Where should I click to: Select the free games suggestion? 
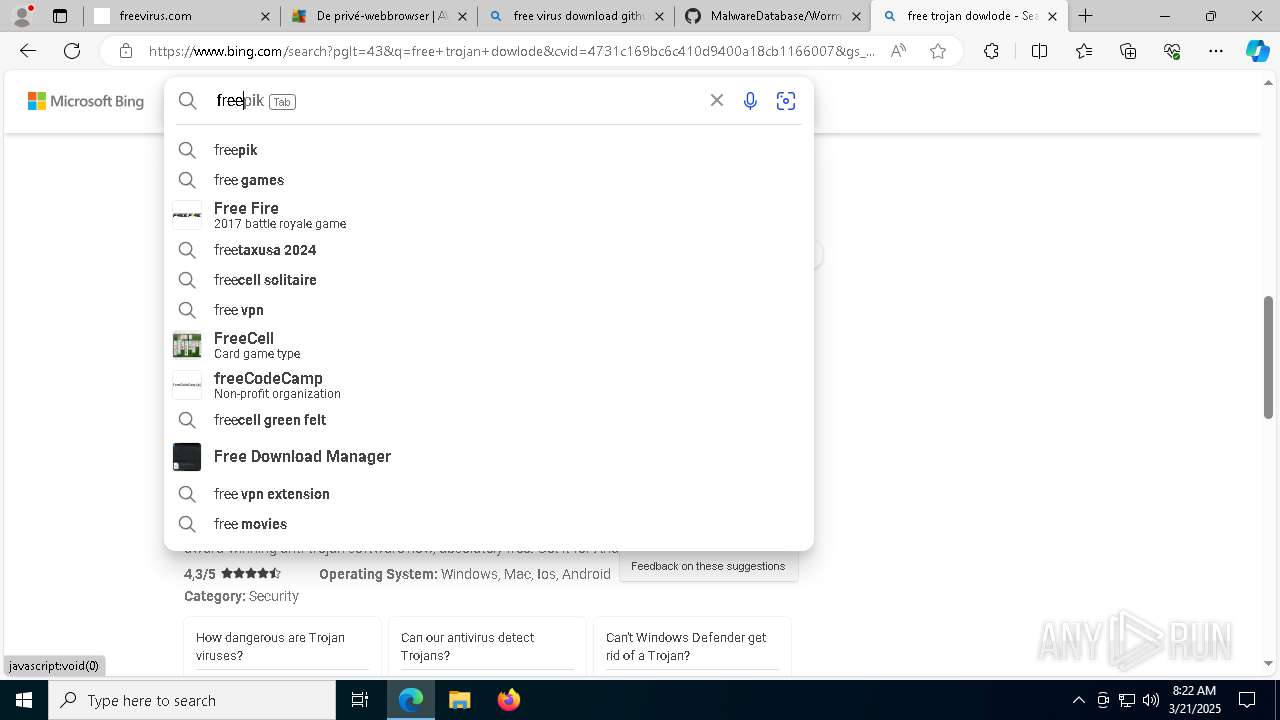[489, 180]
